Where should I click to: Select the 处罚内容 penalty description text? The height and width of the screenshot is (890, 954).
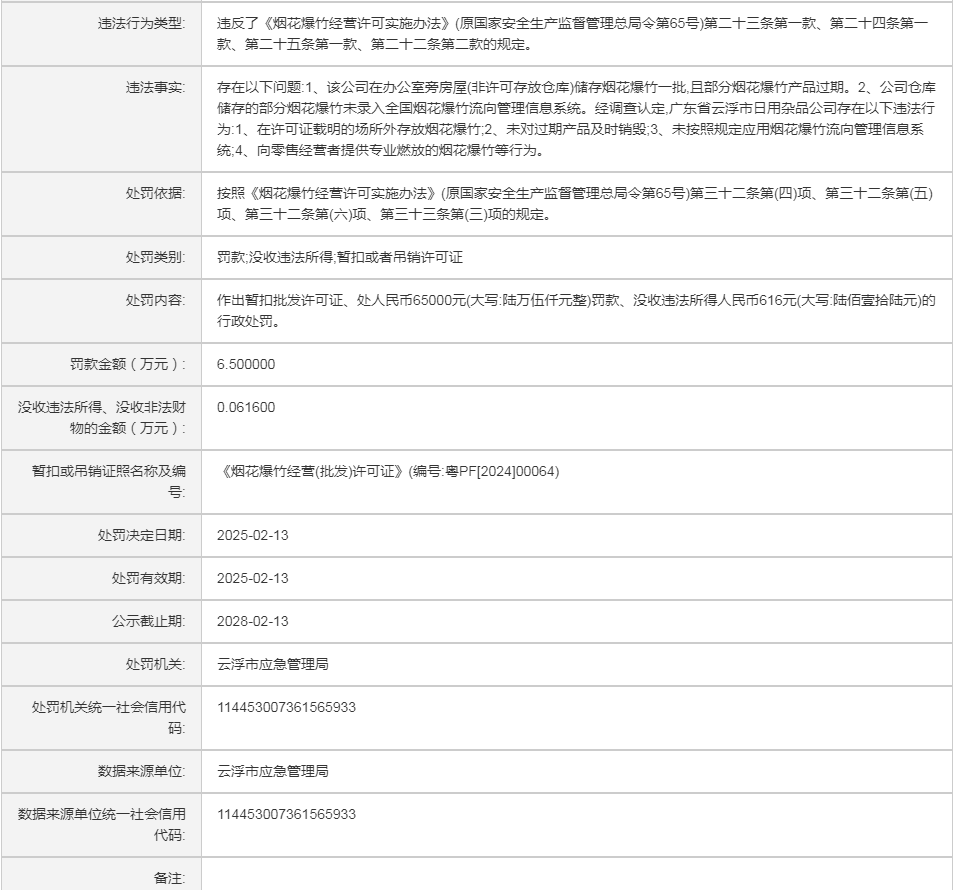575,311
